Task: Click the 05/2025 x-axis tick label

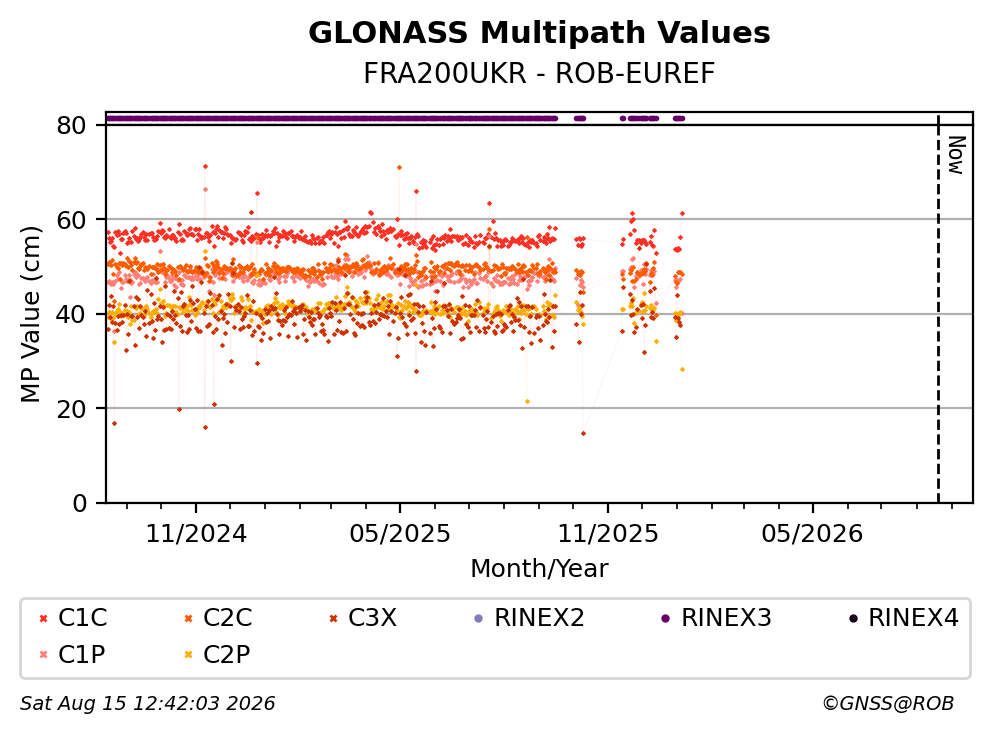Action: (x=400, y=534)
